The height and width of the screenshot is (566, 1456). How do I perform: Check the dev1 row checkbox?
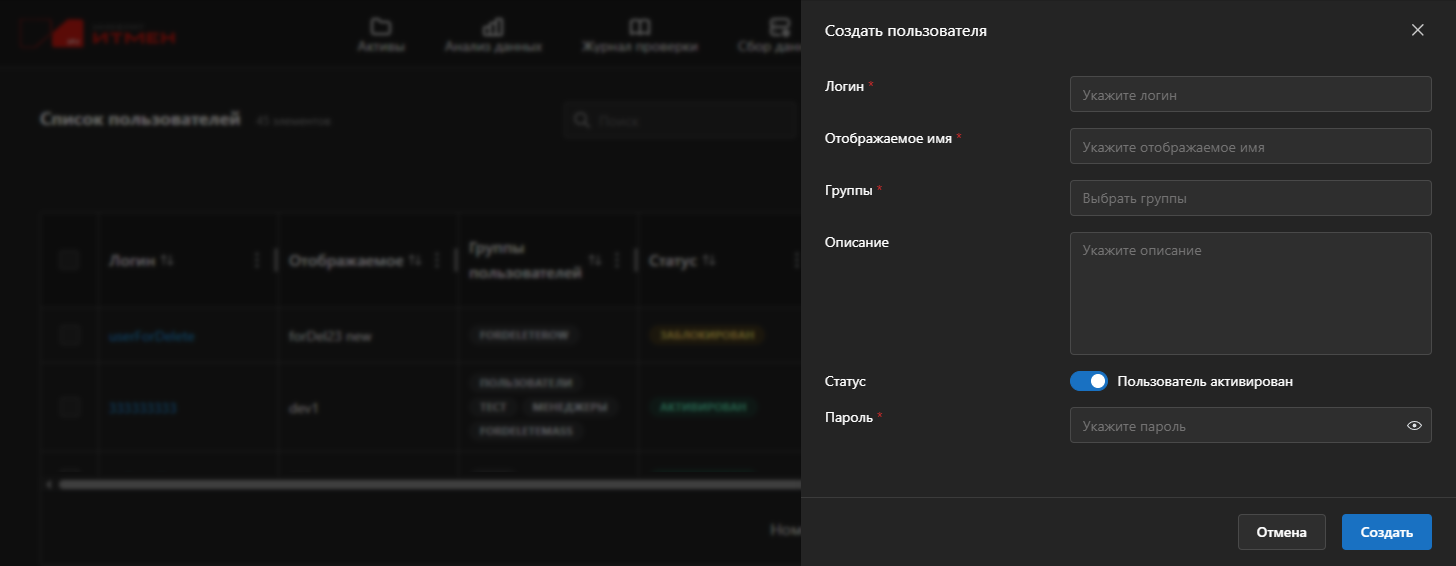(69, 407)
